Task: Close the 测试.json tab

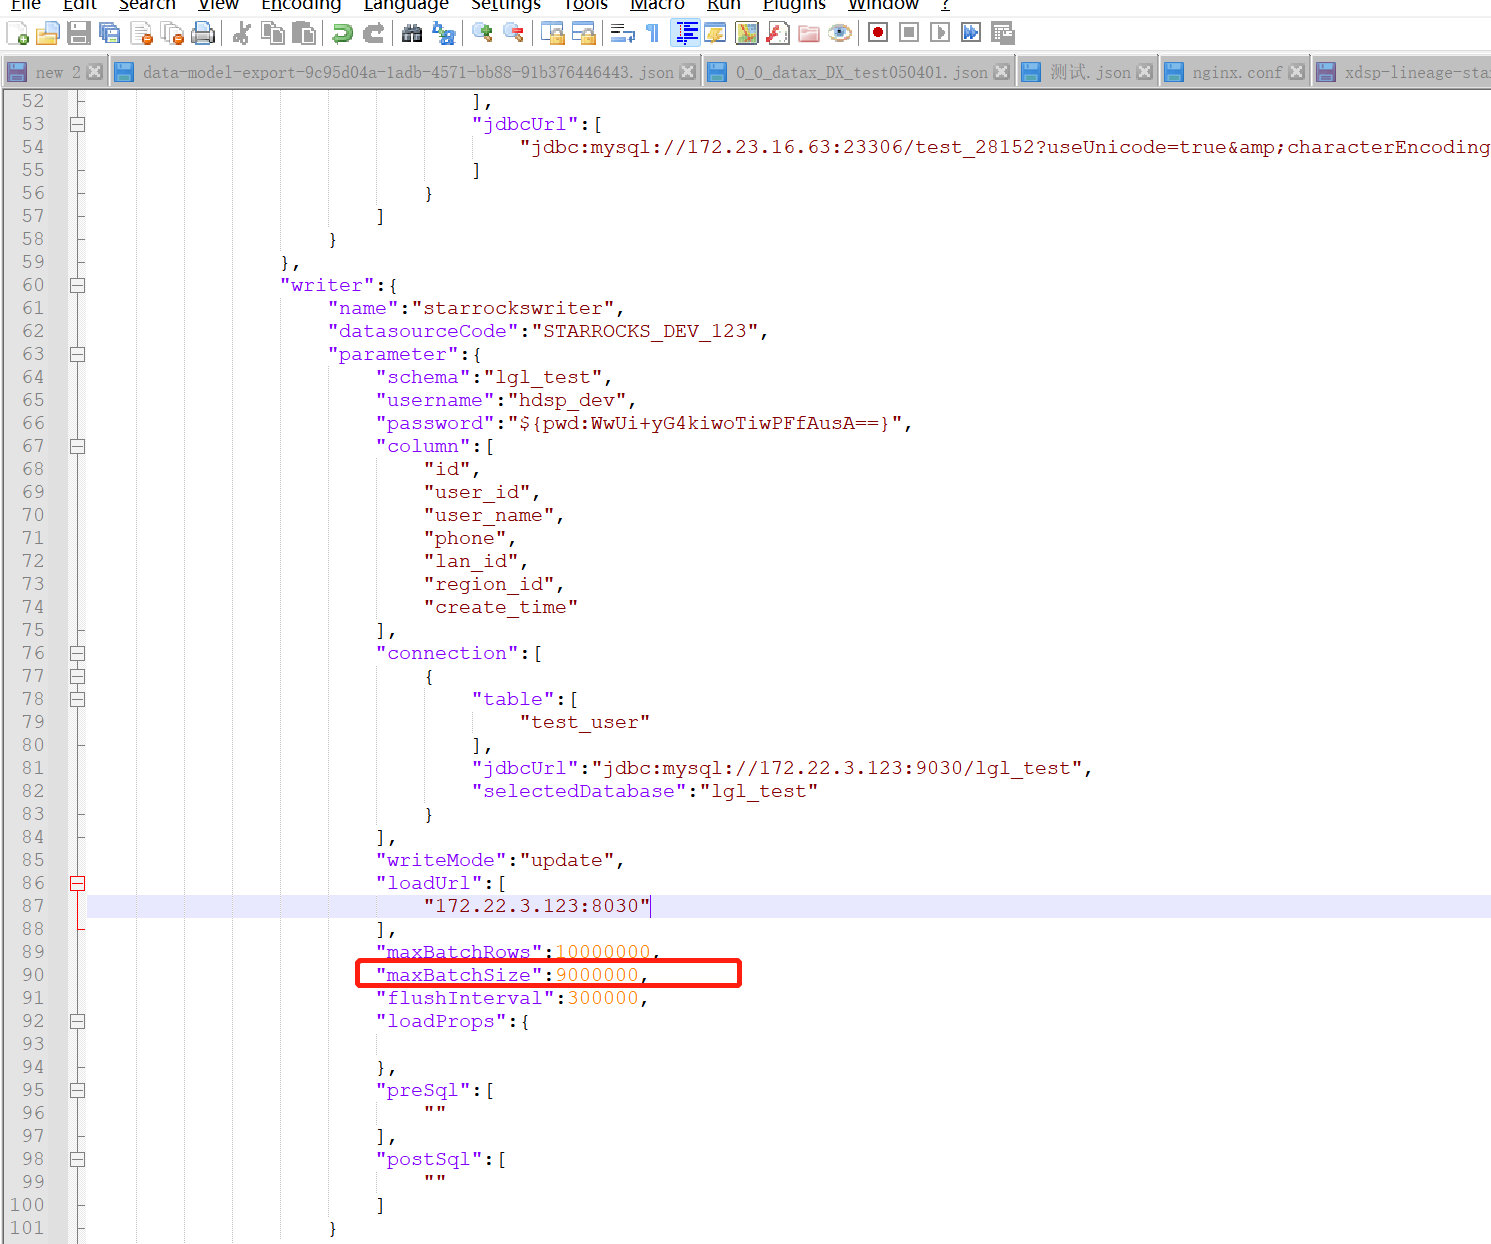Action: [x=1145, y=72]
